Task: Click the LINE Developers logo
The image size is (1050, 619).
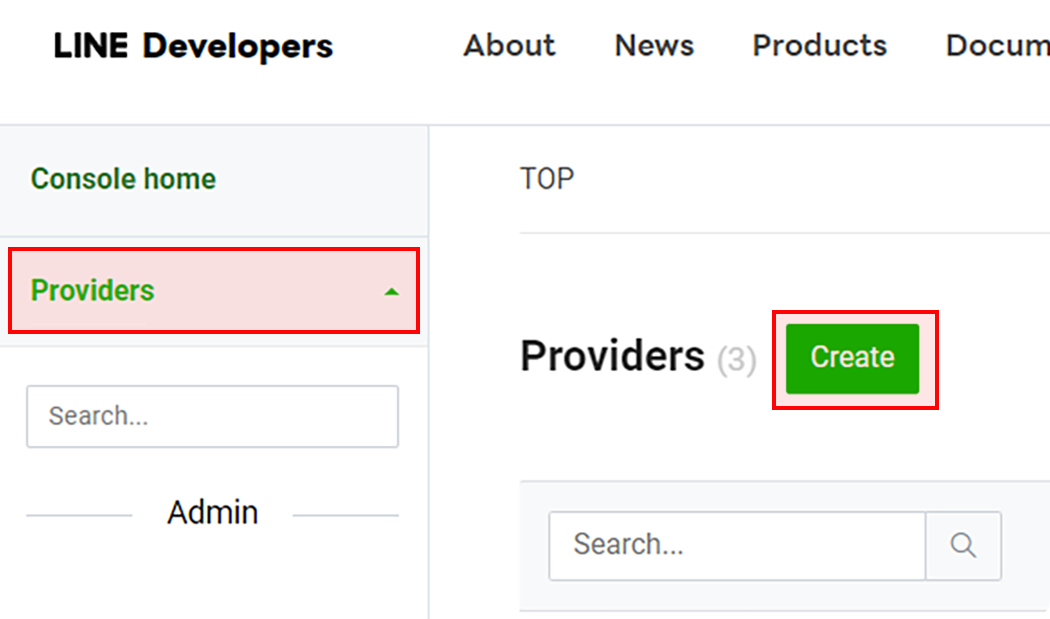Action: pyautogui.click(x=193, y=46)
